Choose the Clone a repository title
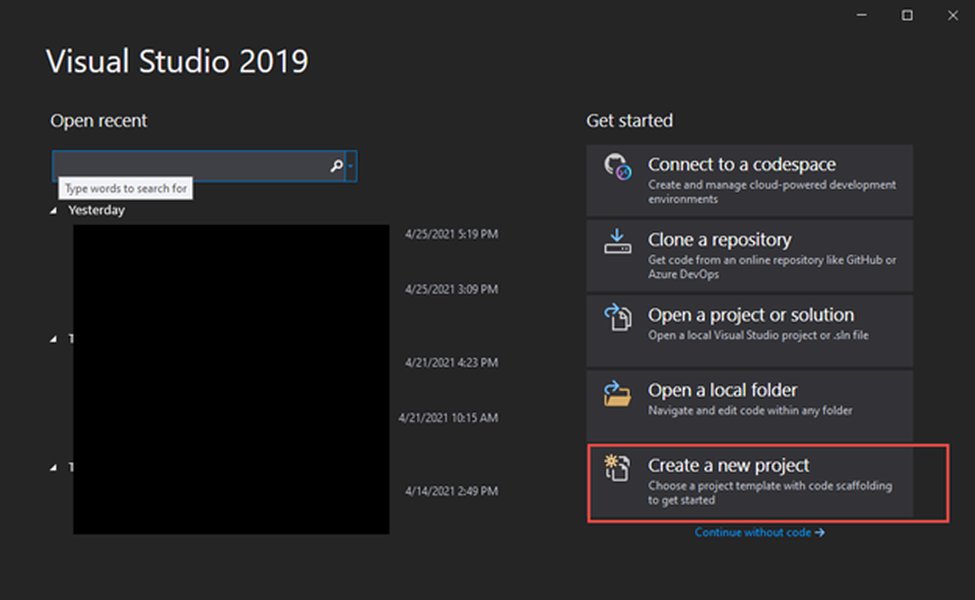 [719, 239]
